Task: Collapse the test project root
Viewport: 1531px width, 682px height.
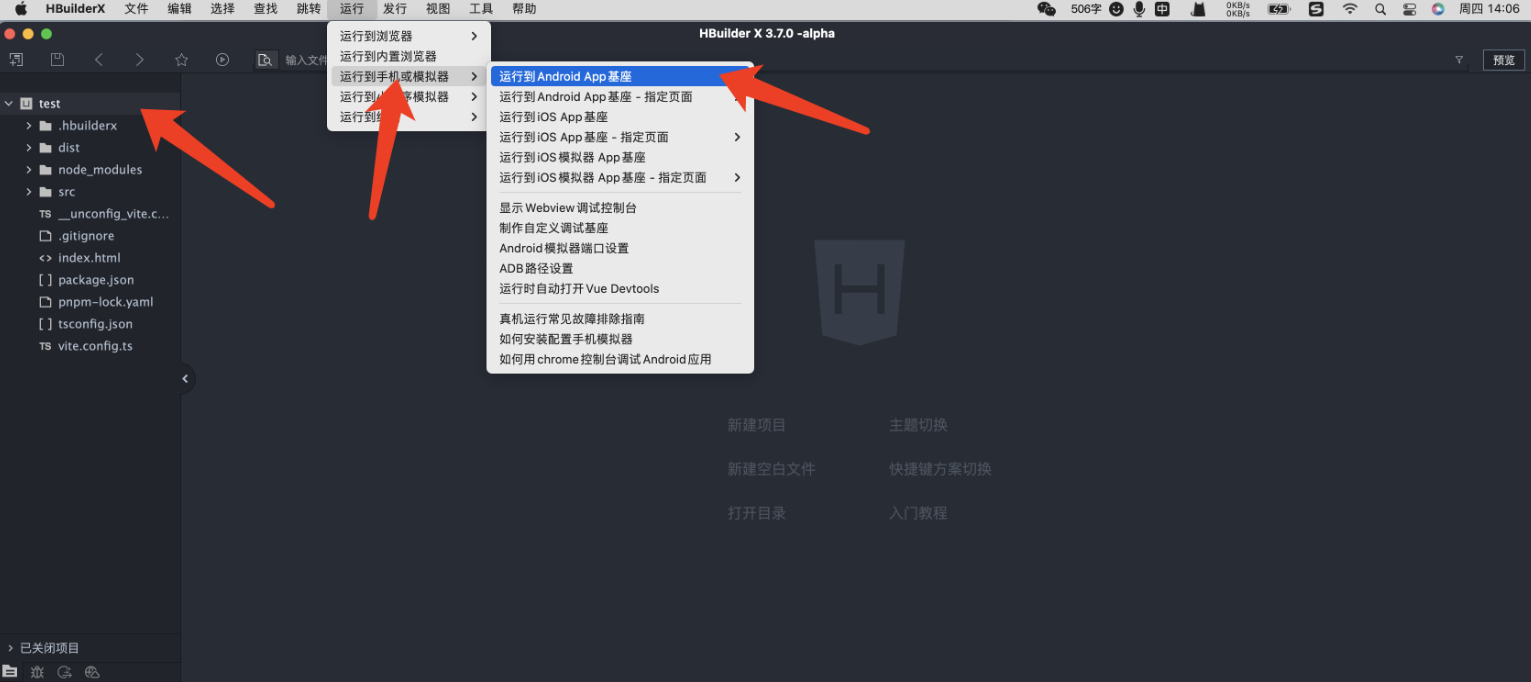Action: (9, 103)
